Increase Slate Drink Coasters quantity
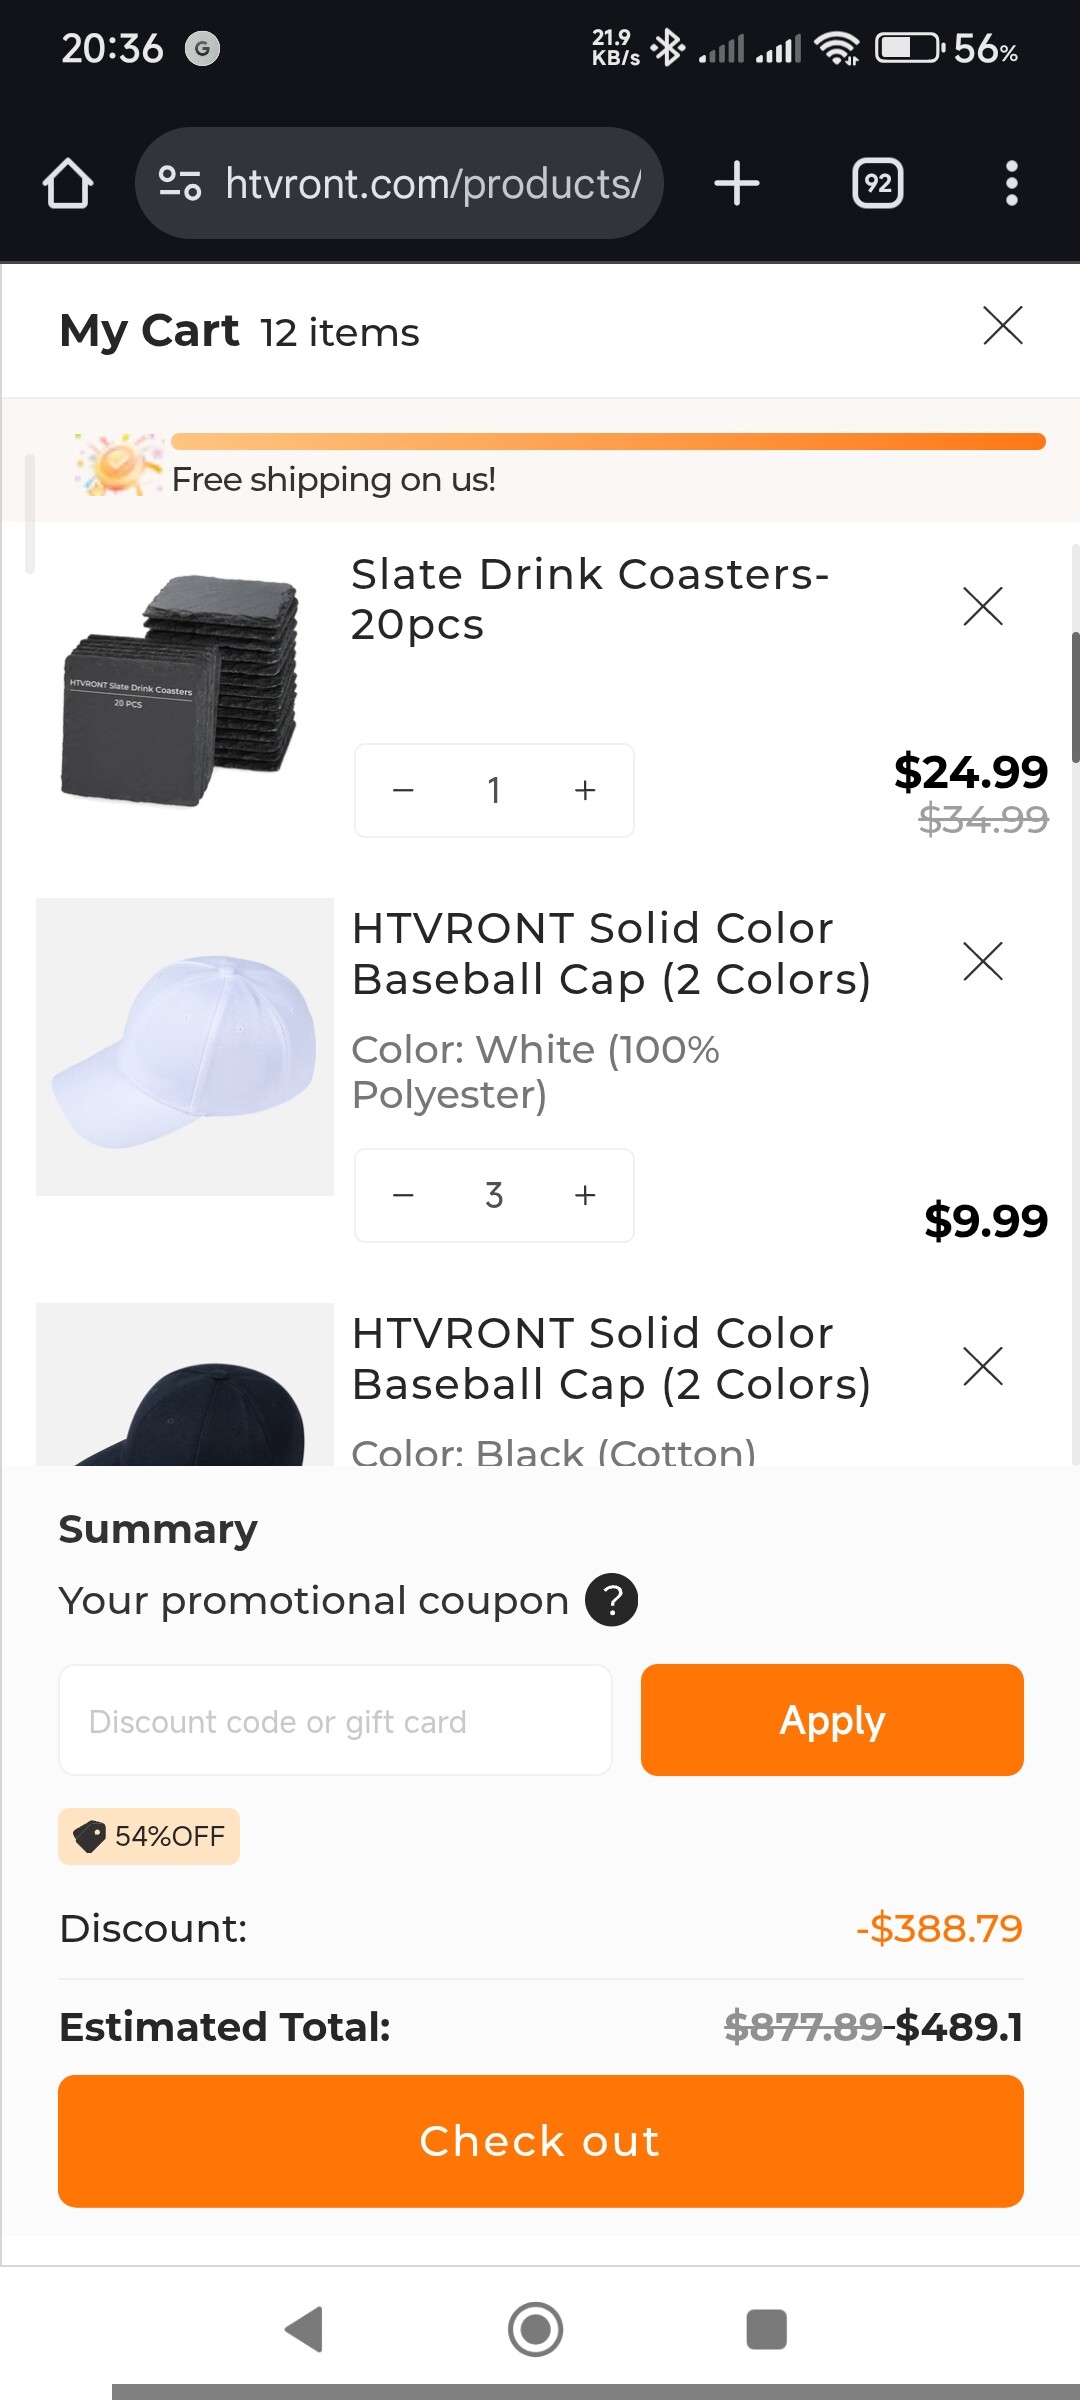The height and width of the screenshot is (2400, 1080). coord(585,791)
